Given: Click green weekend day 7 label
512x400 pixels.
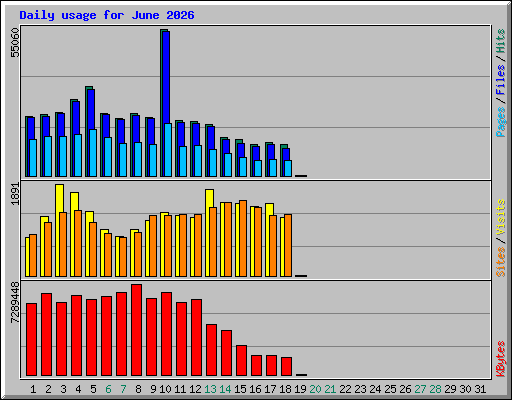Looking at the screenshot, I should coord(123,389).
